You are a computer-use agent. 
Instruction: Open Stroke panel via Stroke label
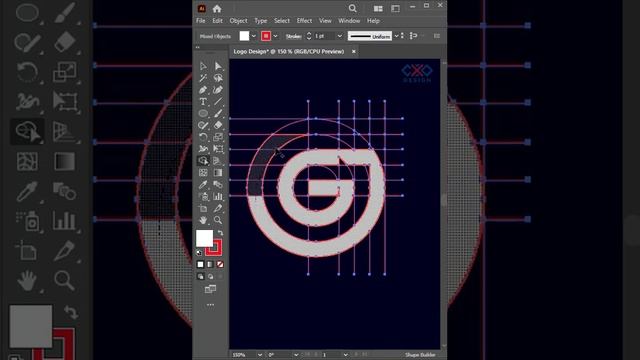point(293,36)
